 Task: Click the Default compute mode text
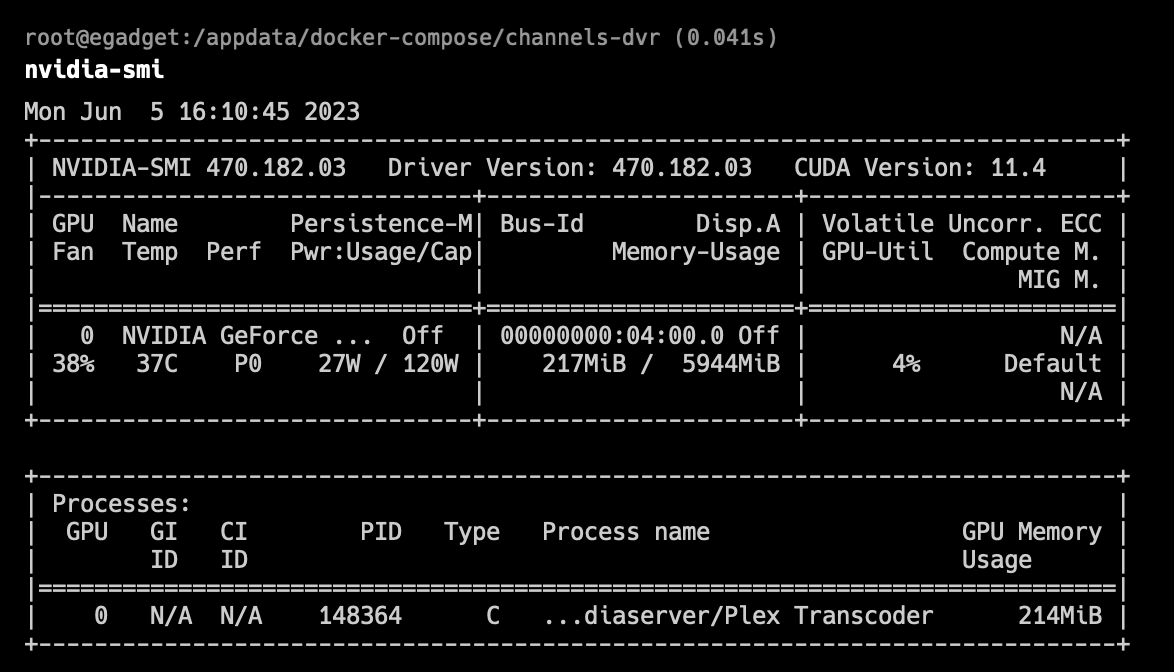(1052, 363)
